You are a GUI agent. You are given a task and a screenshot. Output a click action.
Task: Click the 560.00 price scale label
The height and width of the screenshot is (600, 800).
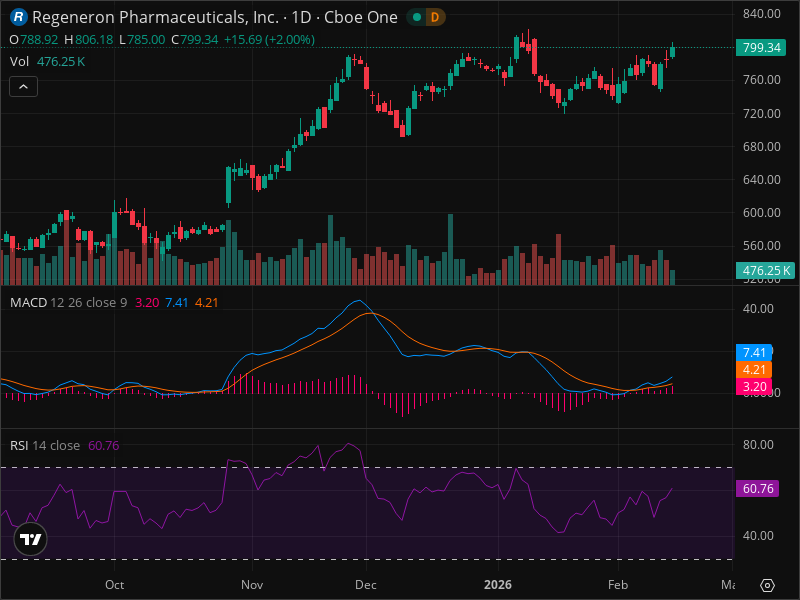761,246
